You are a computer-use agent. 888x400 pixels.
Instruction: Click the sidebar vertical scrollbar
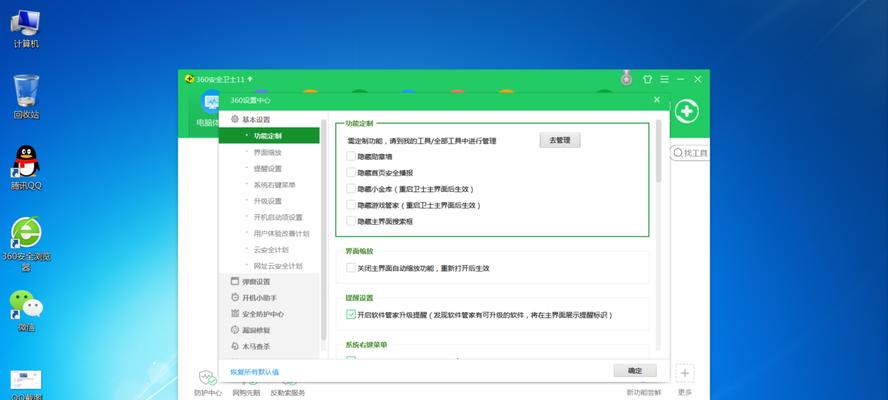click(x=323, y=229)
